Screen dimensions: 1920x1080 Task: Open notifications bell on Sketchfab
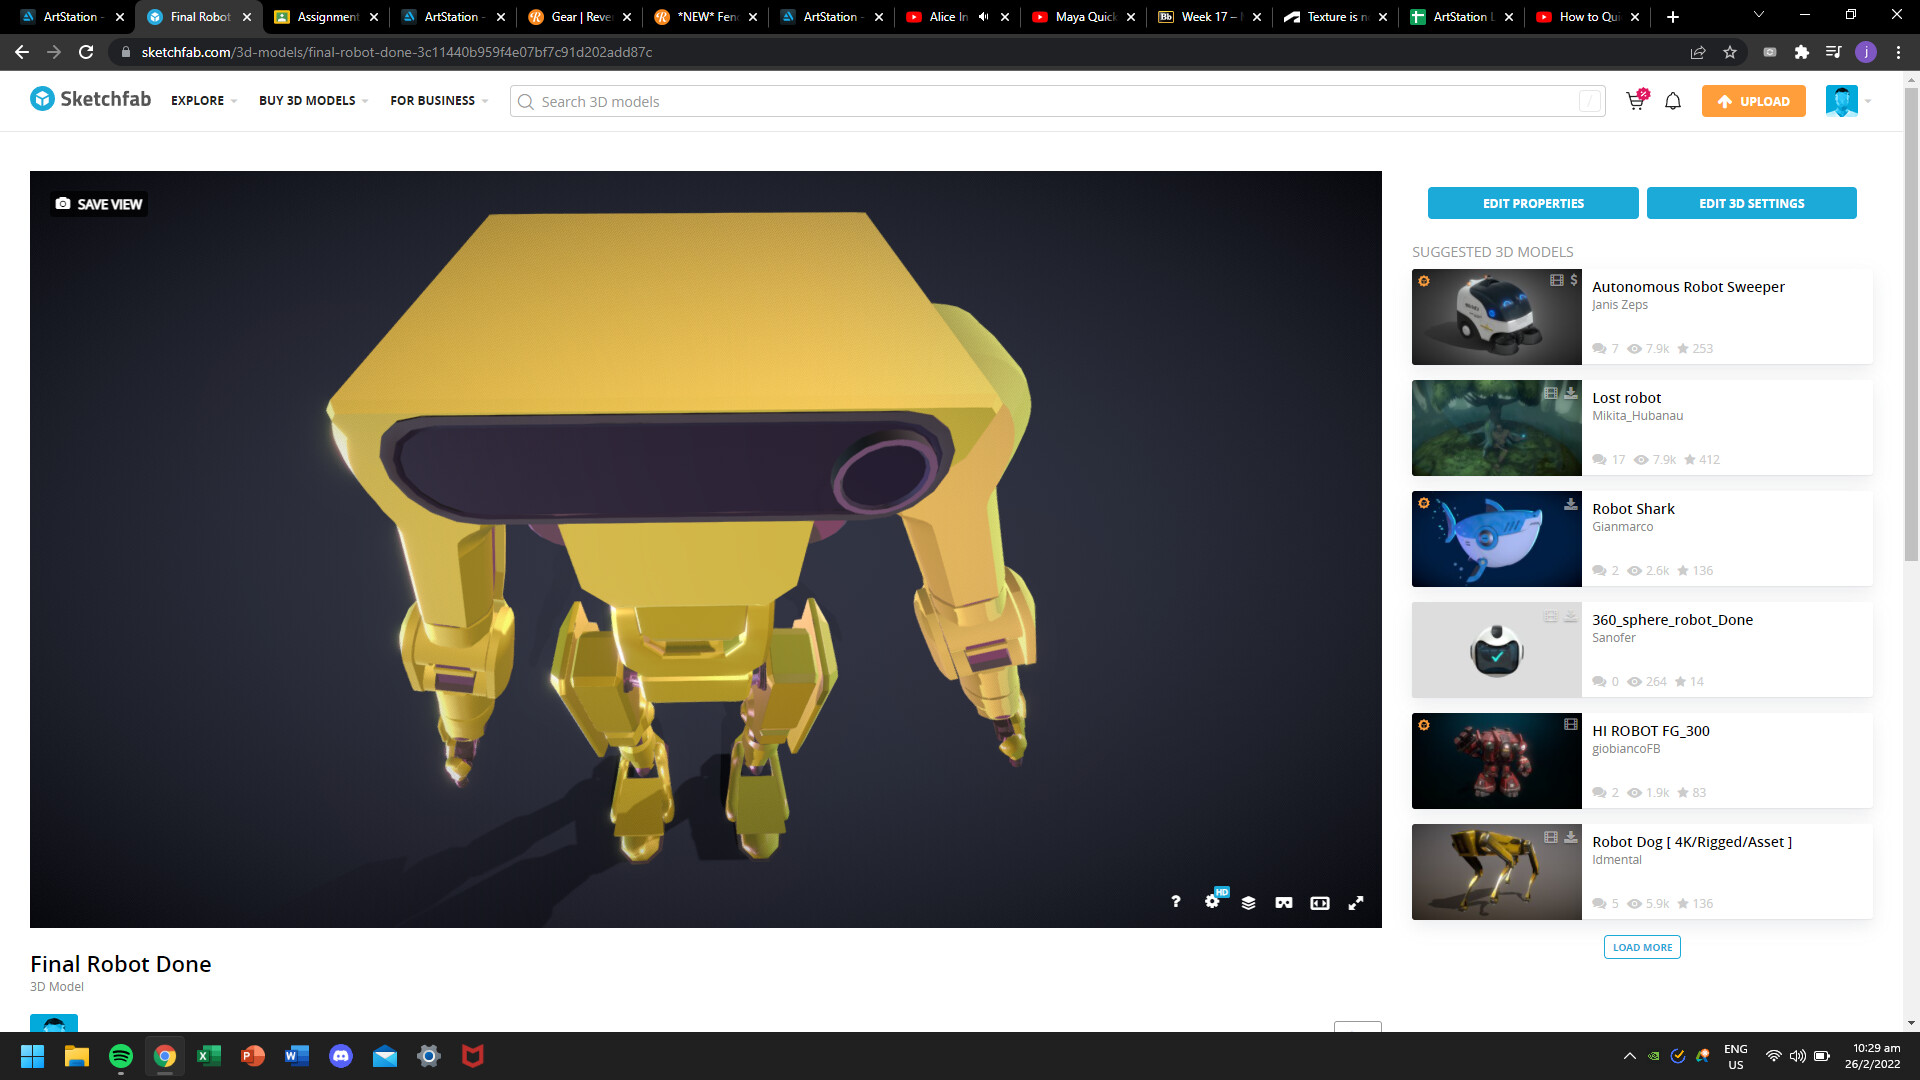coord(1673,101)
